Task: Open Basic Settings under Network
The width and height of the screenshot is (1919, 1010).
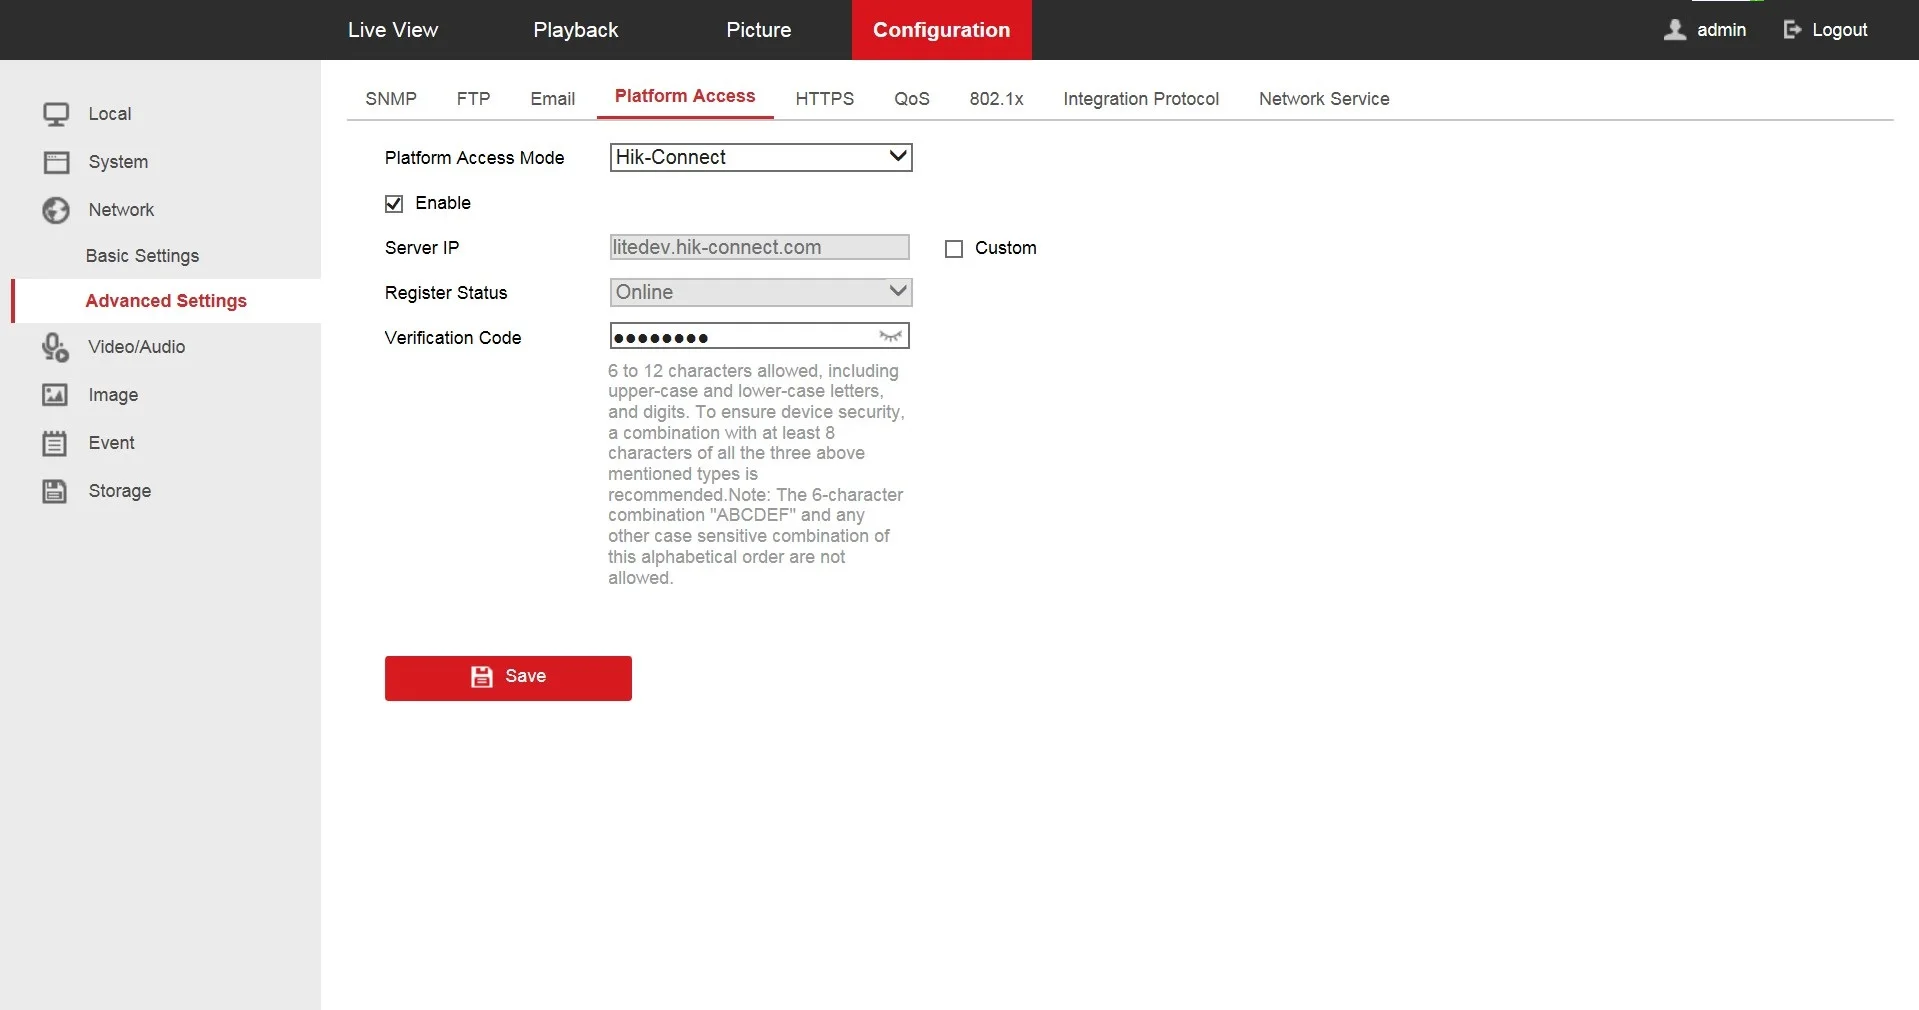Action: [142, 256]
